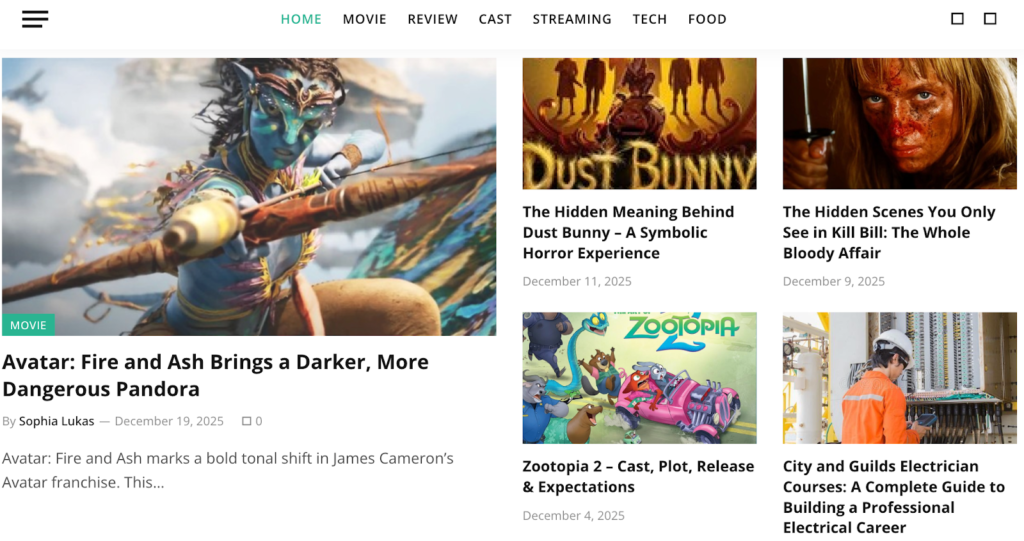Click the green MOVIE category badge

[28, 325]
